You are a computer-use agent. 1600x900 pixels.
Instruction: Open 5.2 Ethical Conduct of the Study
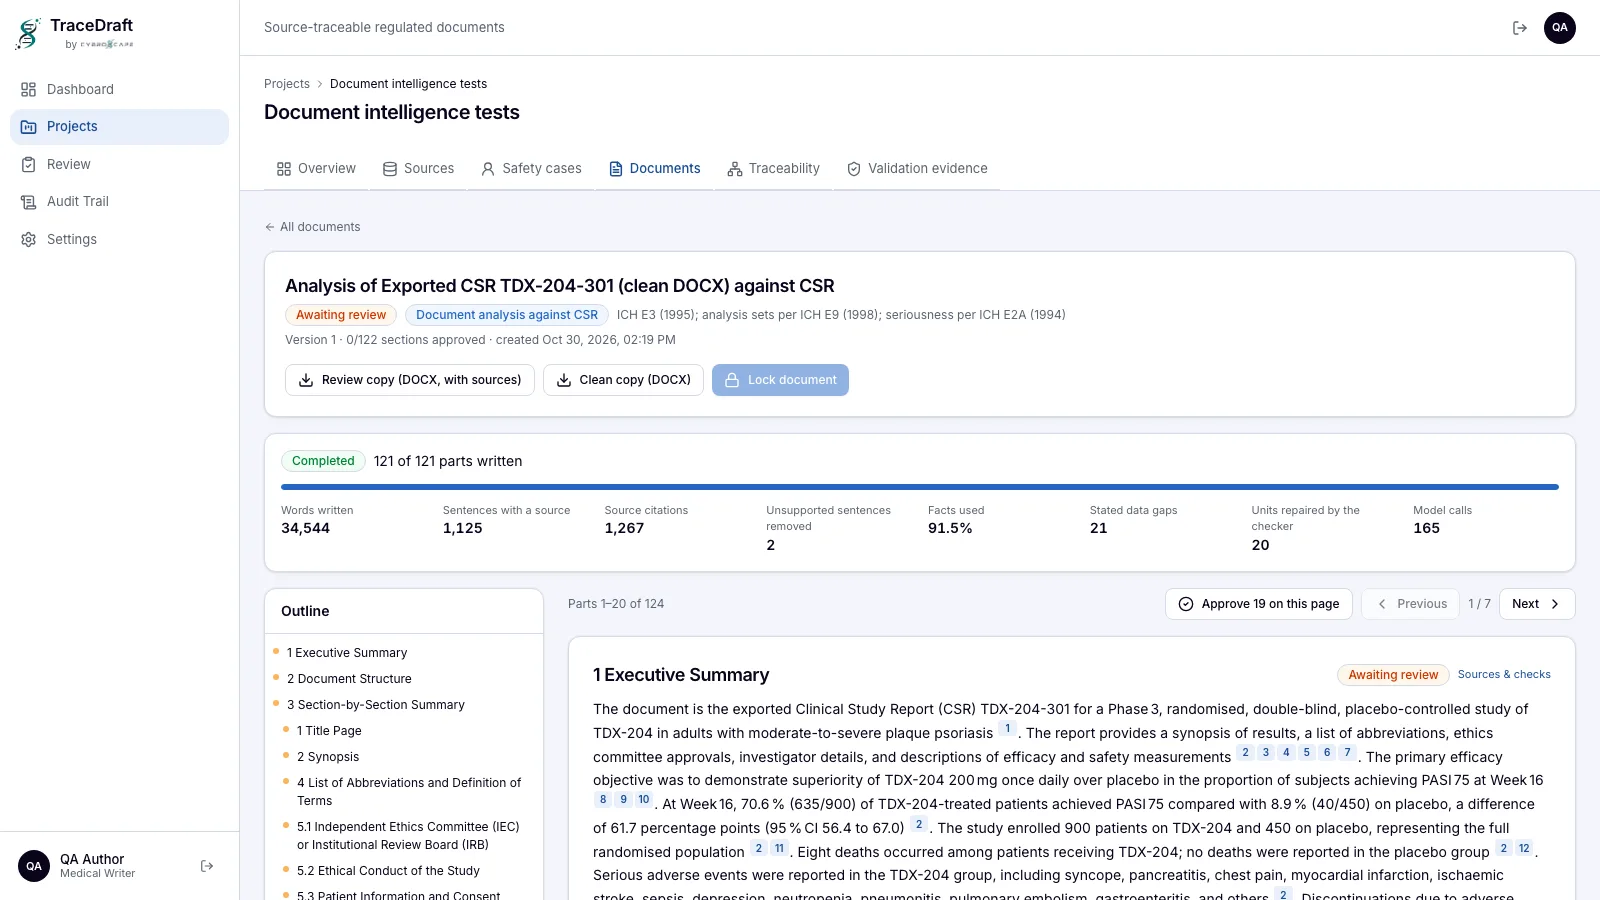coord(388,871)
